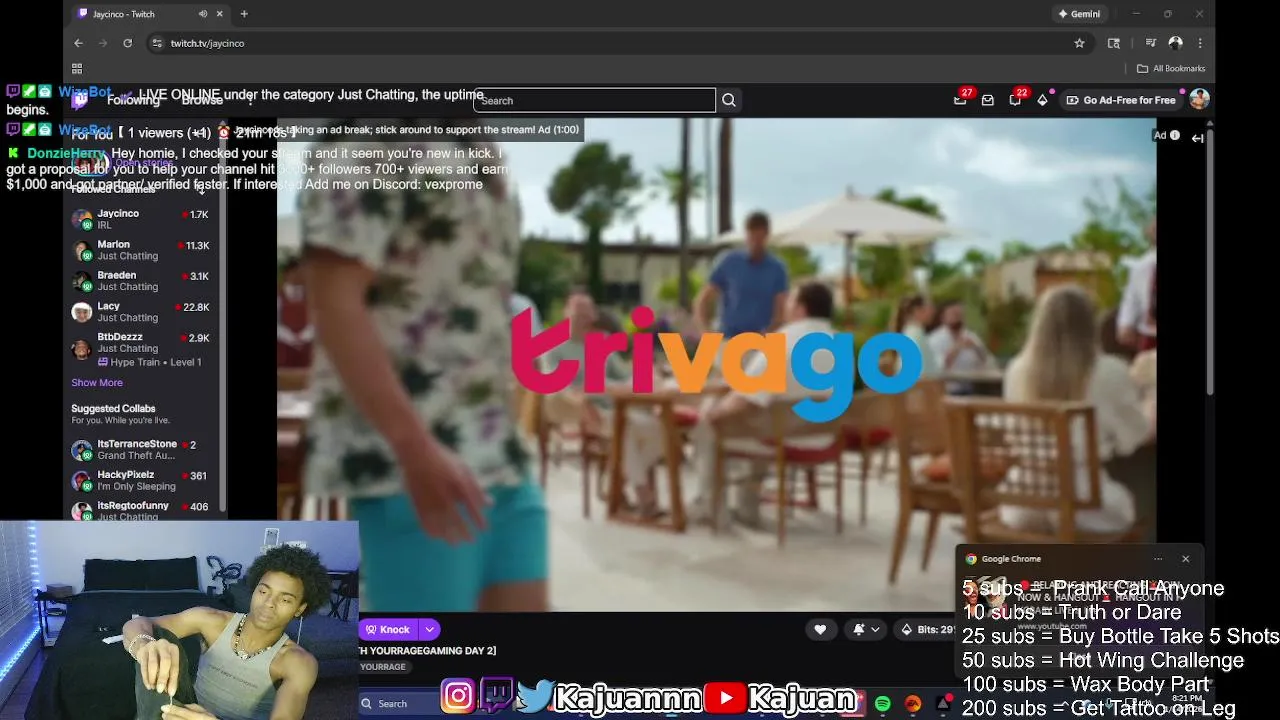
Task: Click the Bits button below video
Action: (x=927, y=629)
